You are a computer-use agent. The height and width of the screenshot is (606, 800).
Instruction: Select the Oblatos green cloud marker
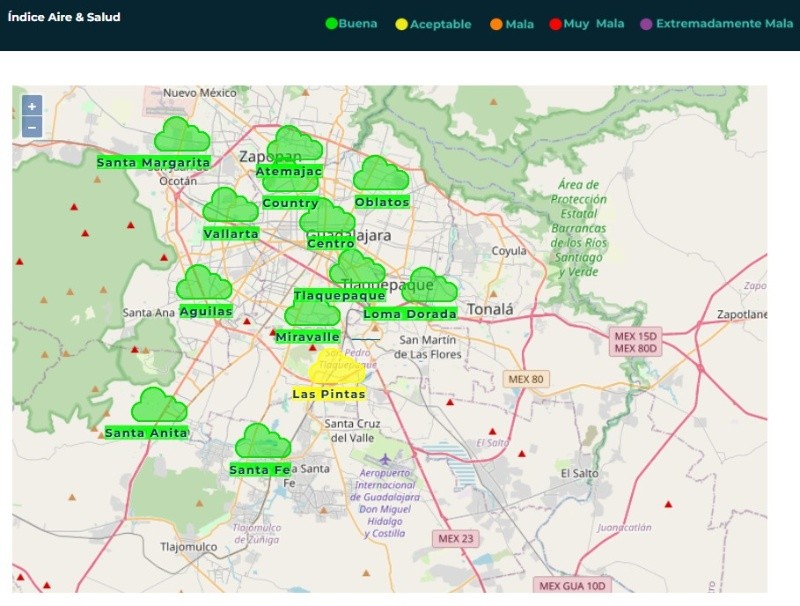[381, 175]
